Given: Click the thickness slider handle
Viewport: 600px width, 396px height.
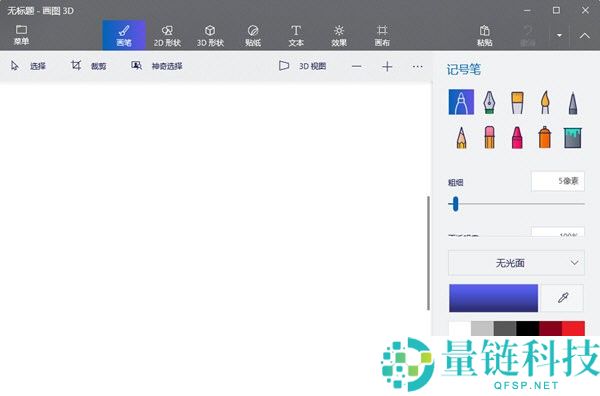Looking at the screenshot, I should click(455, 204).
